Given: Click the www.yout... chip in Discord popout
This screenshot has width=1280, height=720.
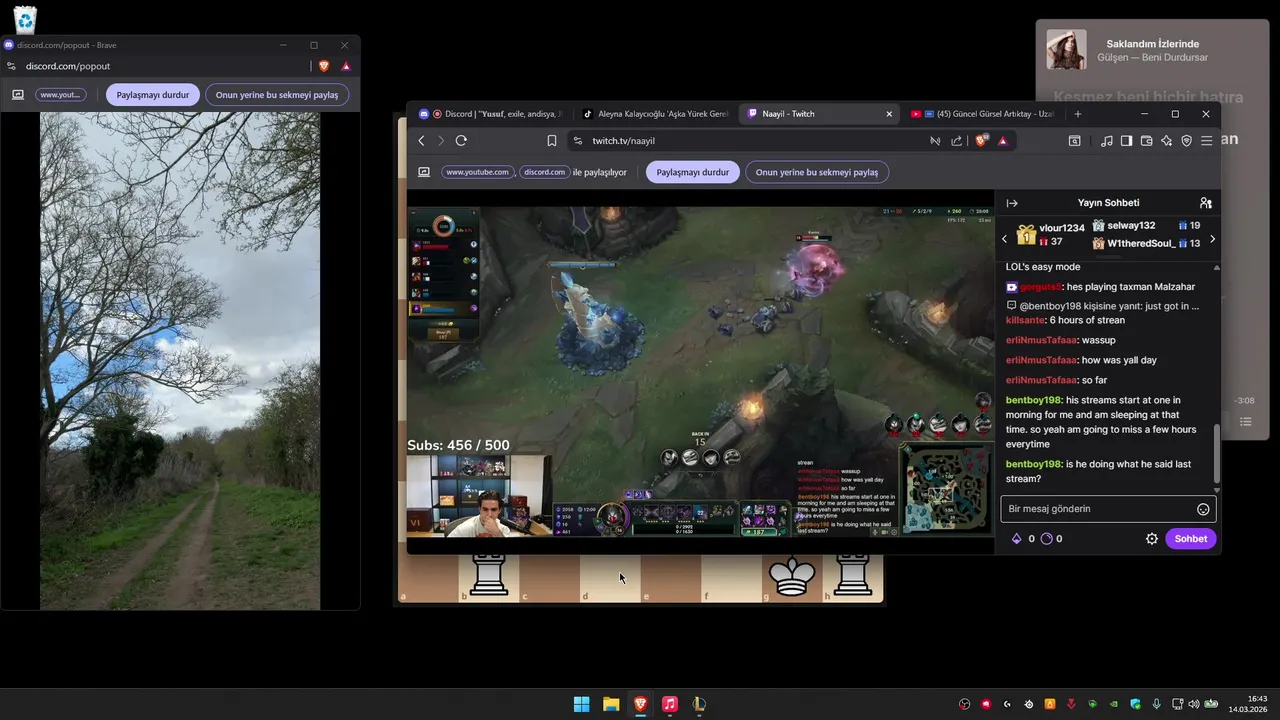Looking at the screenshot, I should pyautogui.click(x=60, y=95).
